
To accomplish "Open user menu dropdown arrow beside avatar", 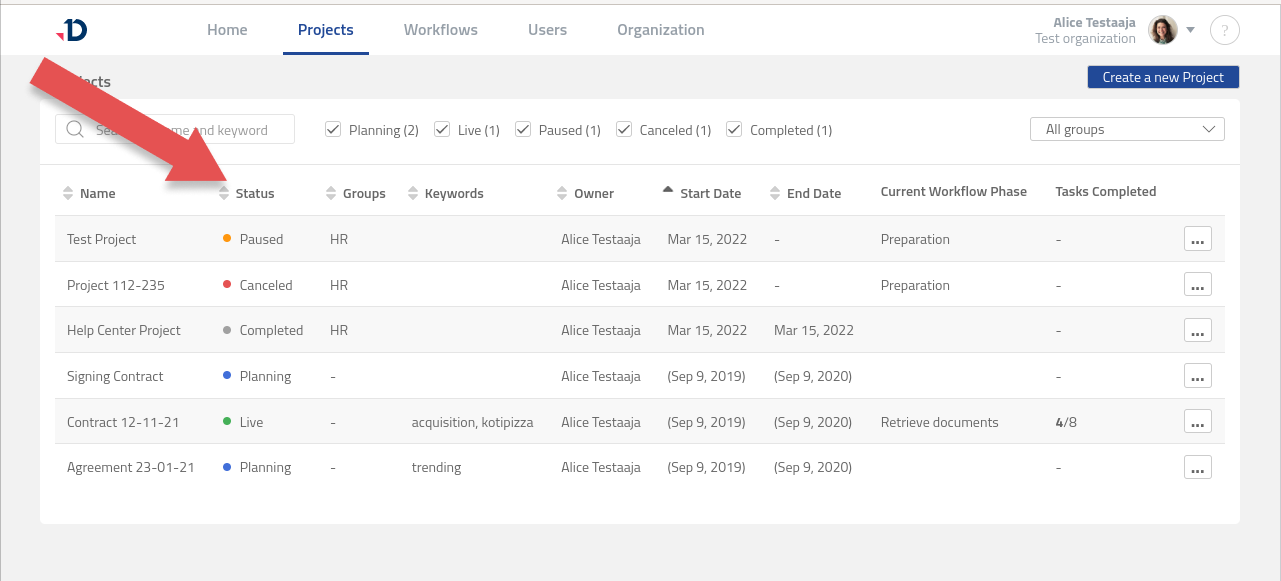I will (x=1191, y=30).
